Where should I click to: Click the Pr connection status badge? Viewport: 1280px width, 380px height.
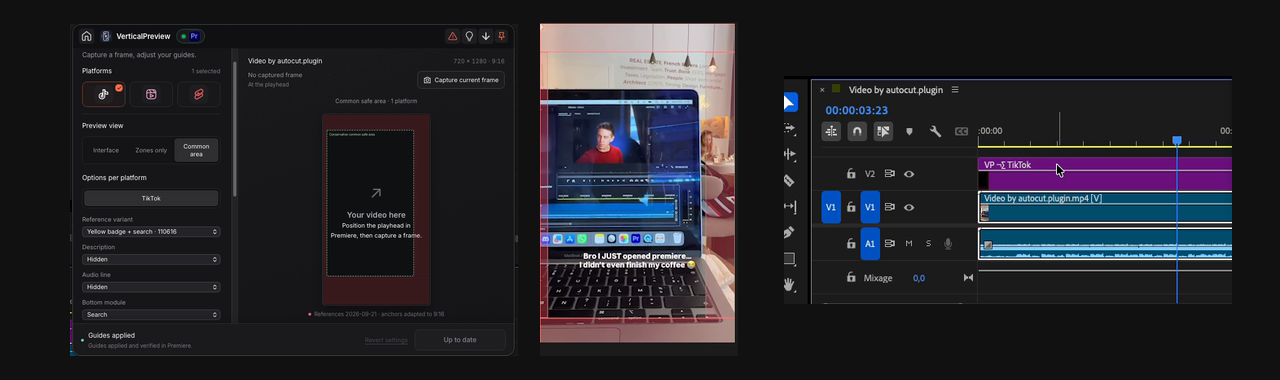pos(190,36)
